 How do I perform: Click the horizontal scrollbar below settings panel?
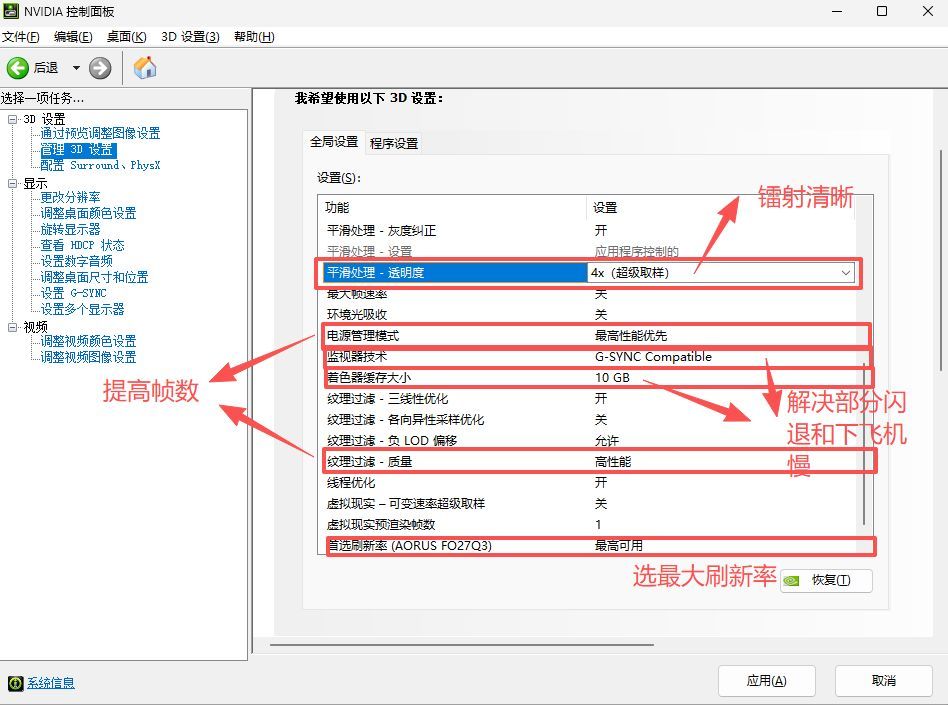click(462, 645)
